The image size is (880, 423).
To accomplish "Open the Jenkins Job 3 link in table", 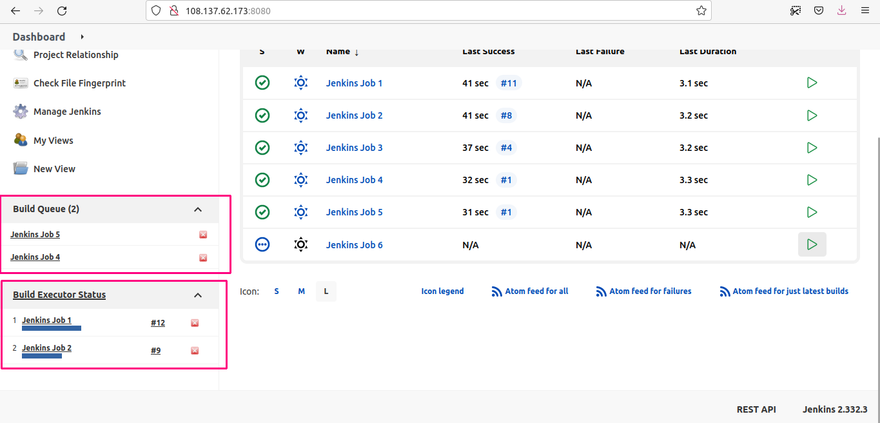I will pyautogui.click(x=354, y=148).
